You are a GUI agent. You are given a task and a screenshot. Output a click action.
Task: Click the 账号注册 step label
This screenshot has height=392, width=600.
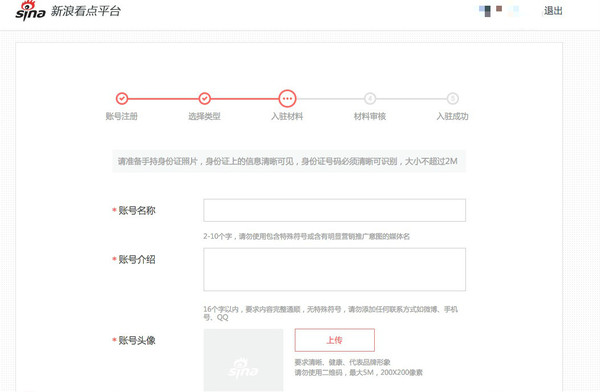122,116
